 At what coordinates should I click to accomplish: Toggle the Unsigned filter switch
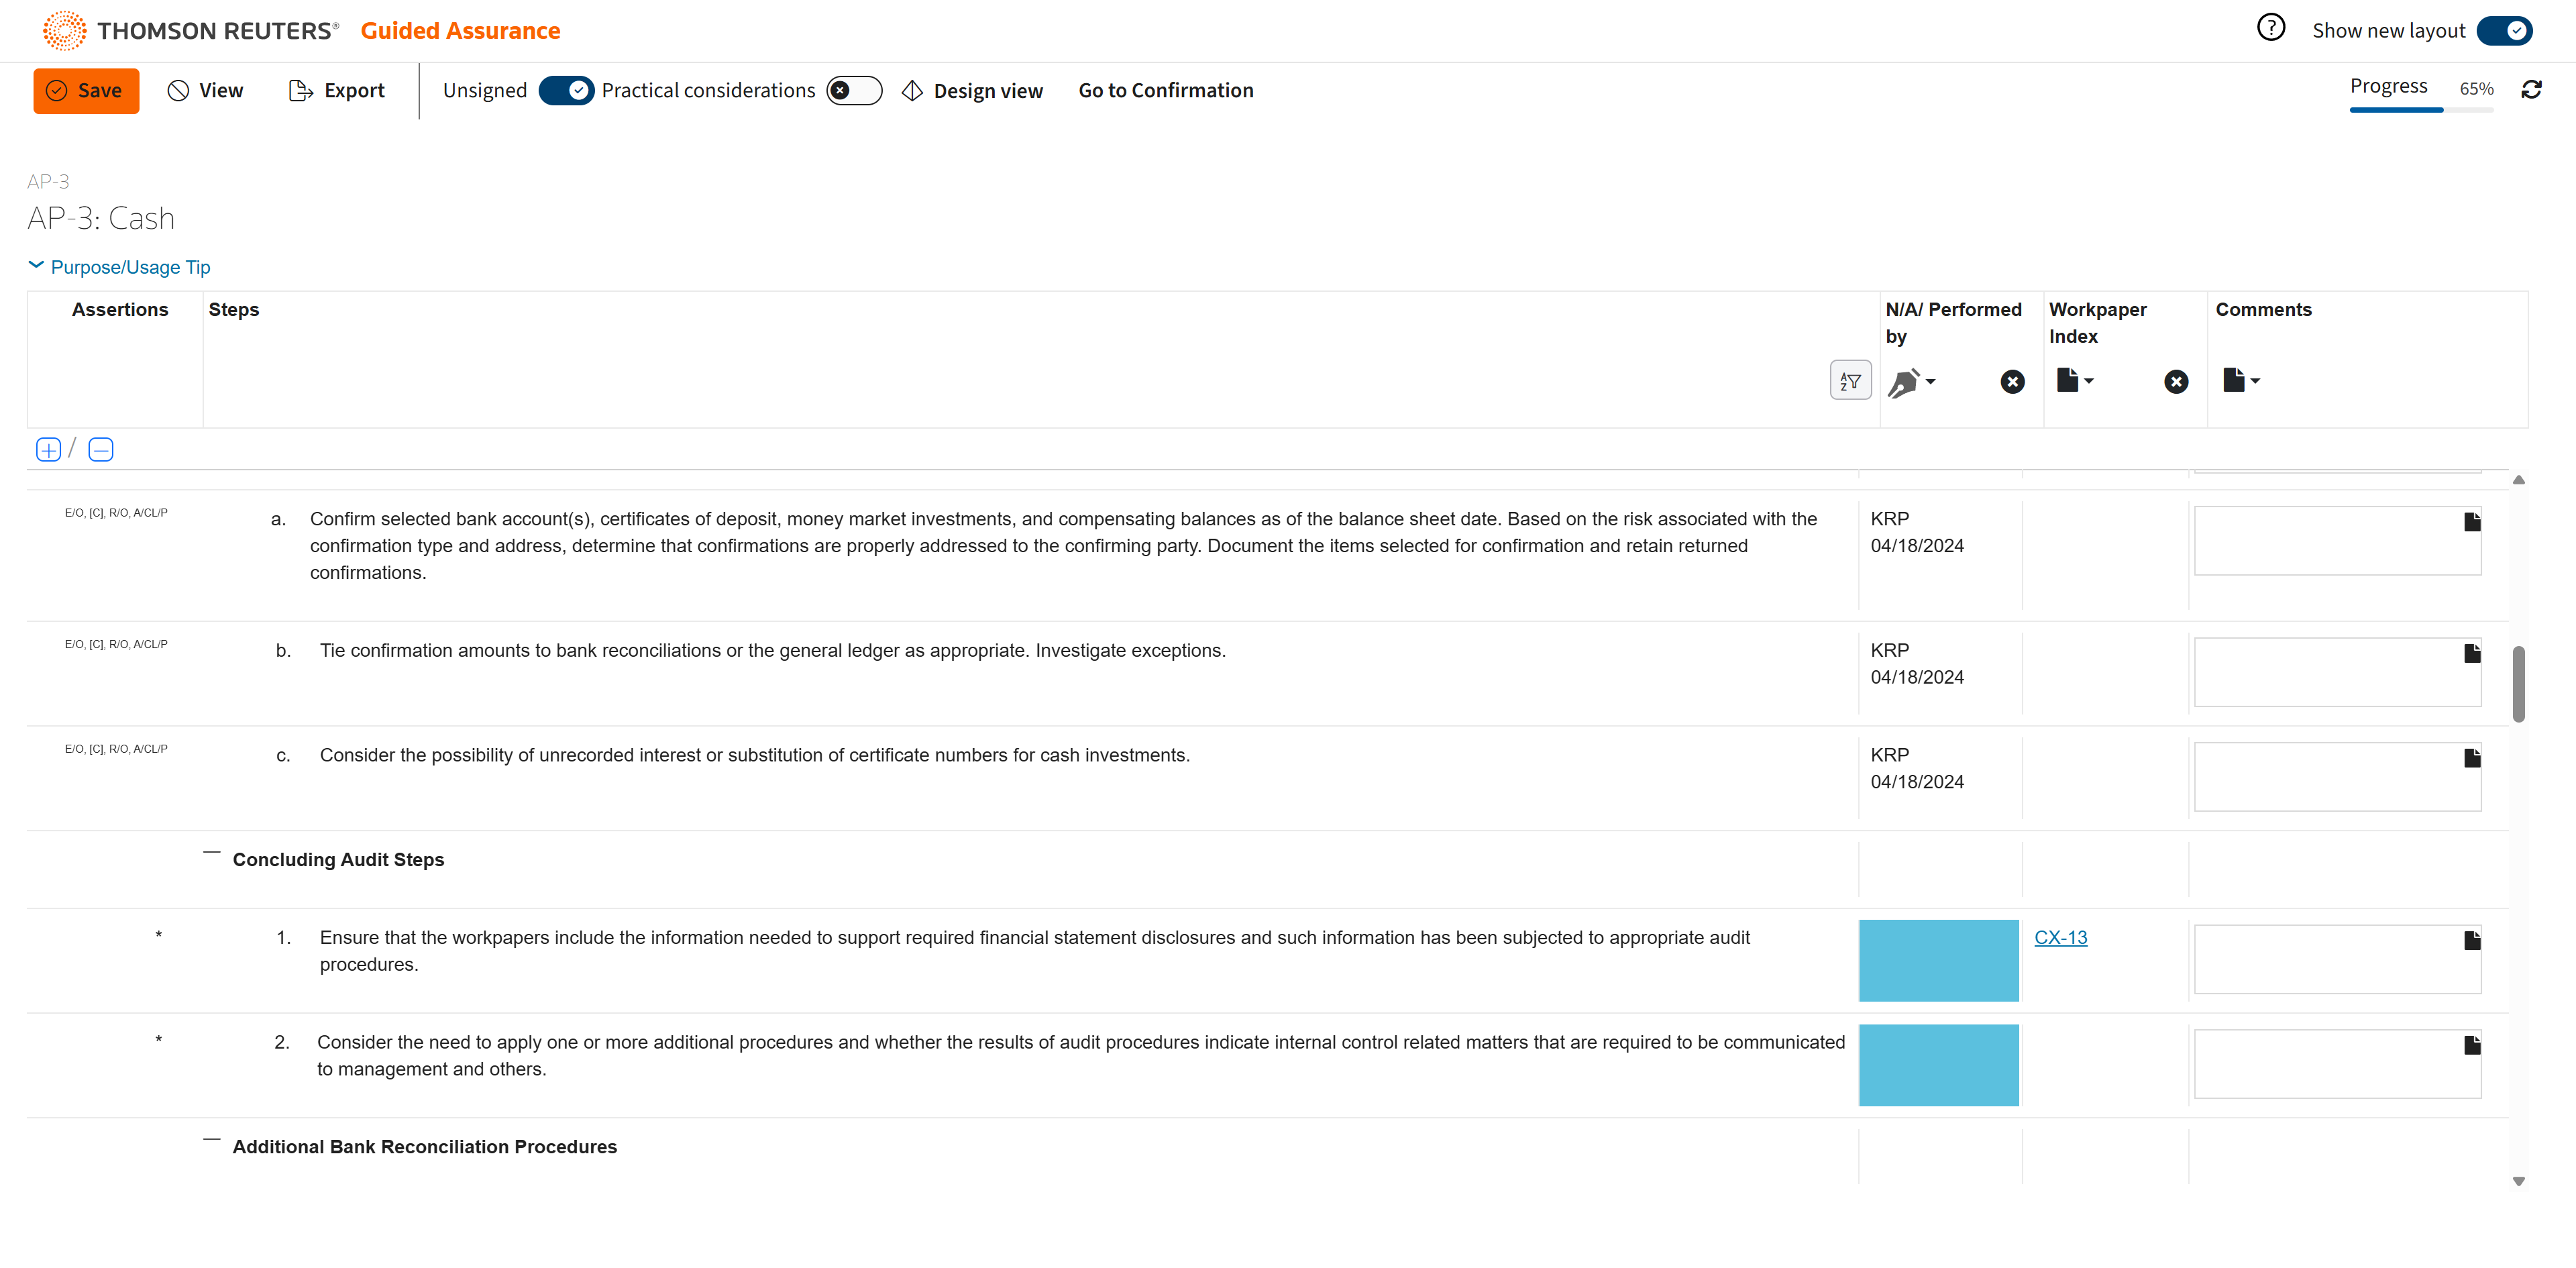click(x=566, y=91)
